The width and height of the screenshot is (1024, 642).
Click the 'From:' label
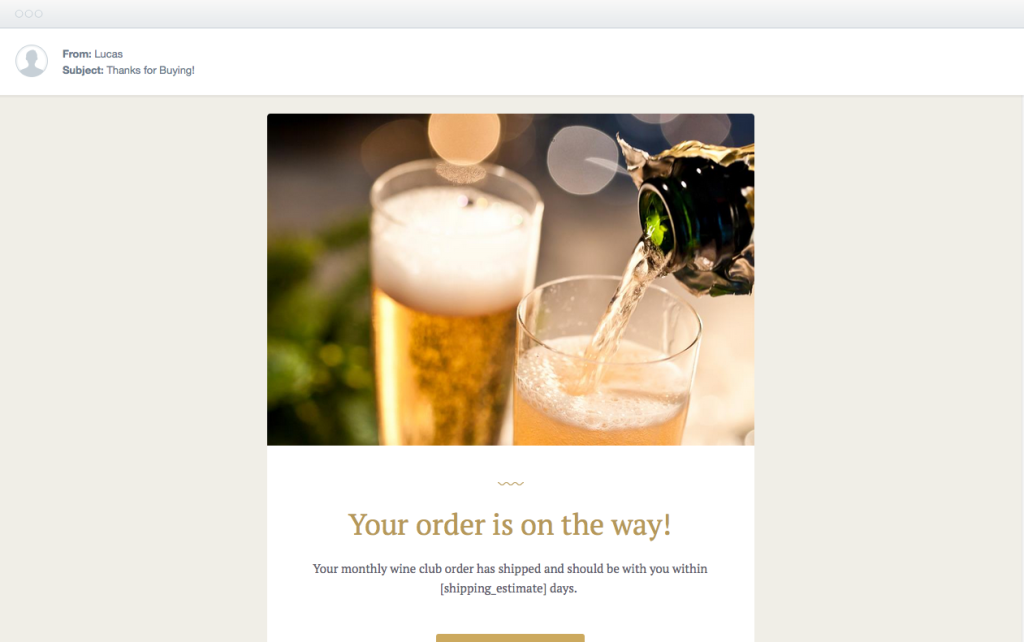click(76, 54)
